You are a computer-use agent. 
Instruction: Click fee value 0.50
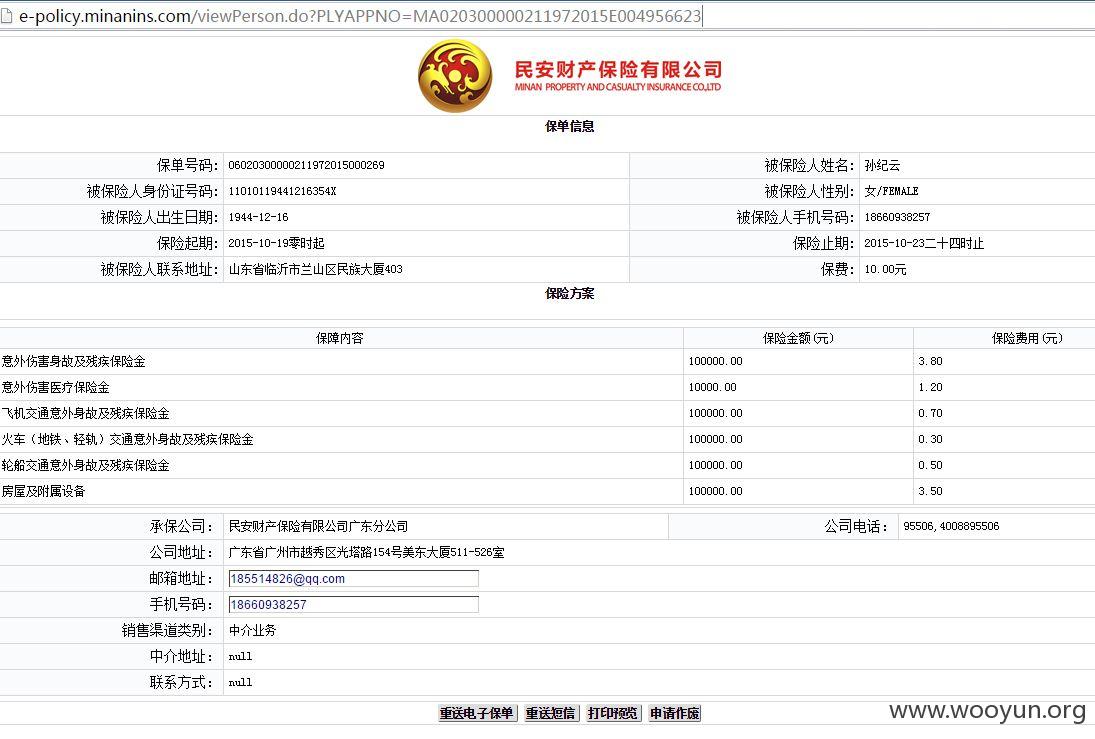(930, 465)
